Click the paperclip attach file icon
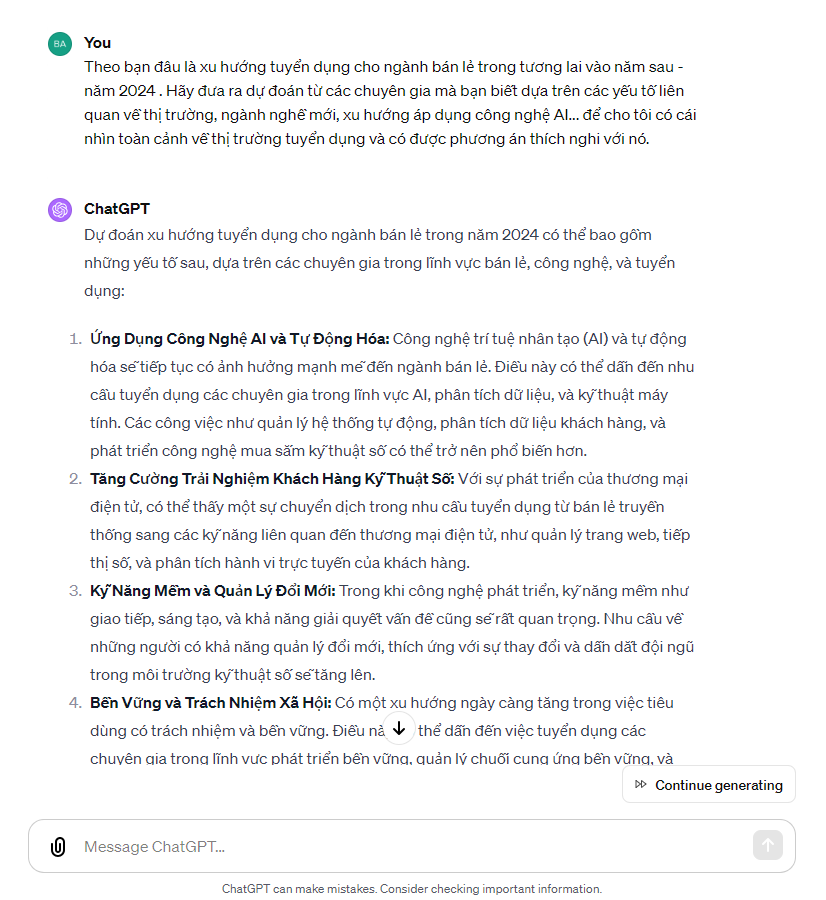Screen dimensions: 826x900 click(x=58, y=847)
